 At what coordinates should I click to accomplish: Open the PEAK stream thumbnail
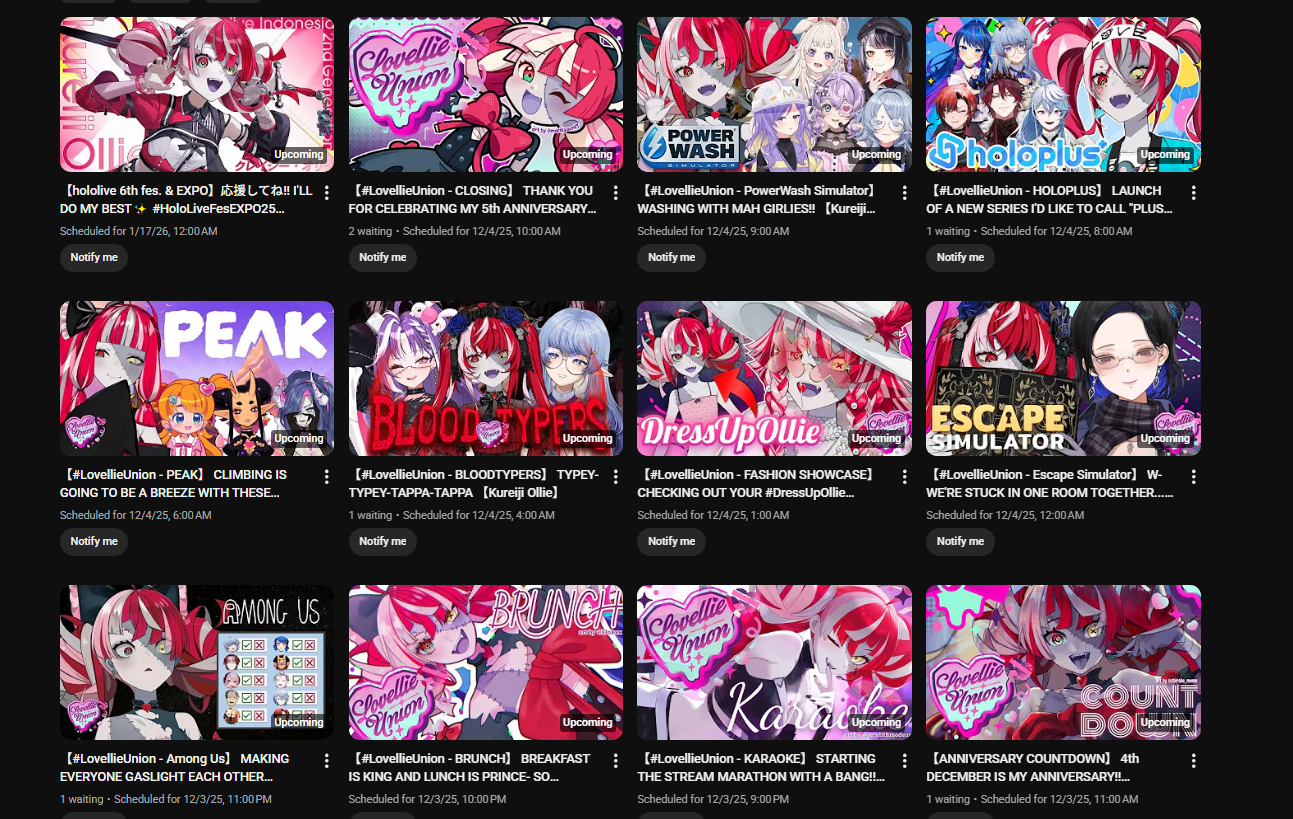[x=197, y=378]
